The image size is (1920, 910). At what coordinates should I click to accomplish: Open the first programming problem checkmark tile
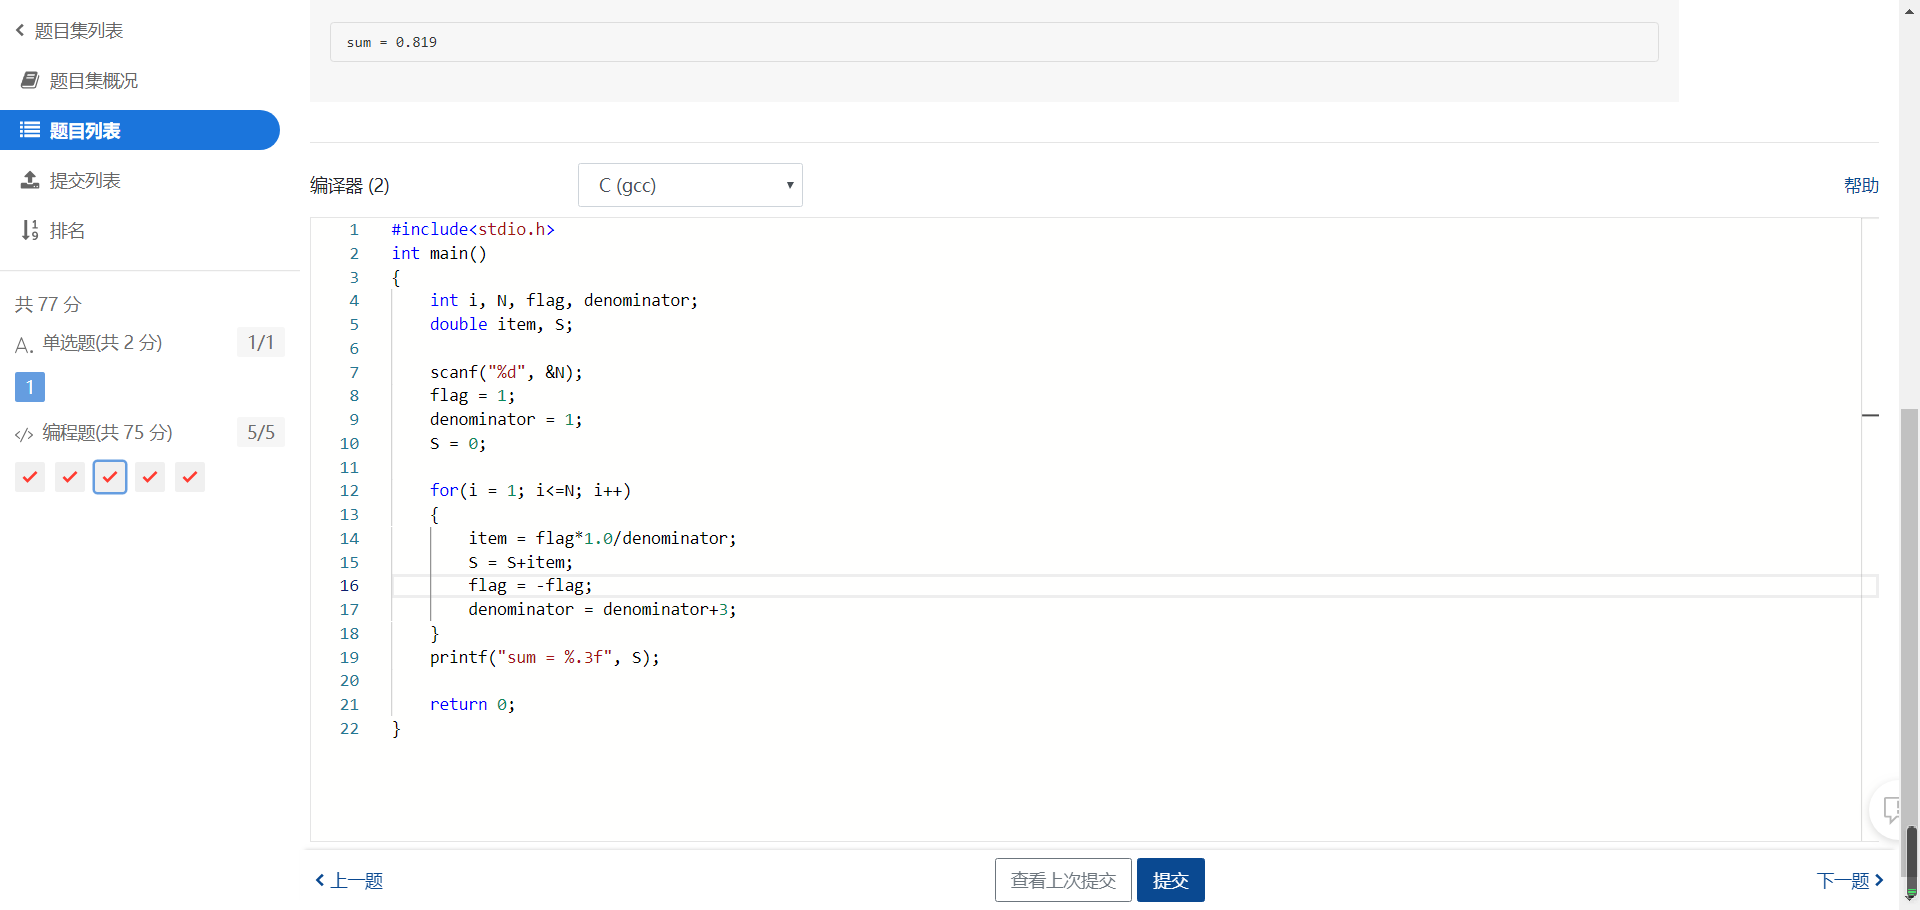(30, 477)
